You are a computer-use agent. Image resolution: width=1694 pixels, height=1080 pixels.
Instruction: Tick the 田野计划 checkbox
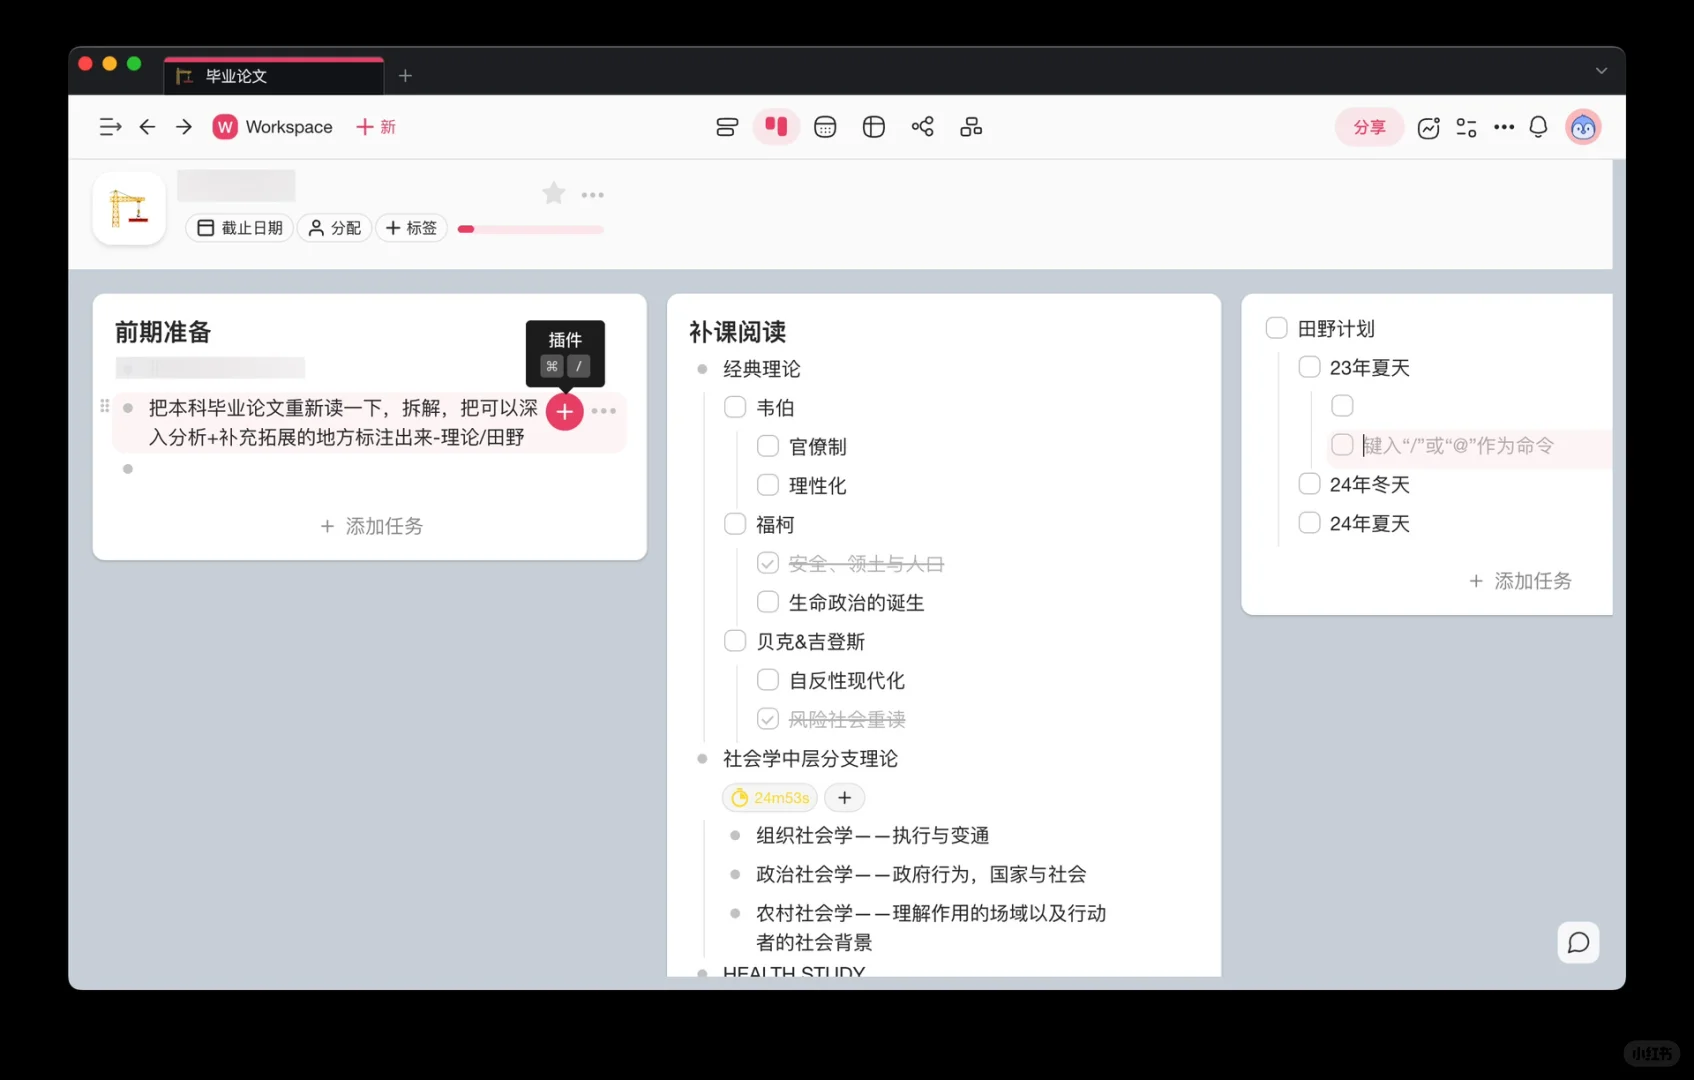coord(1276,327)
